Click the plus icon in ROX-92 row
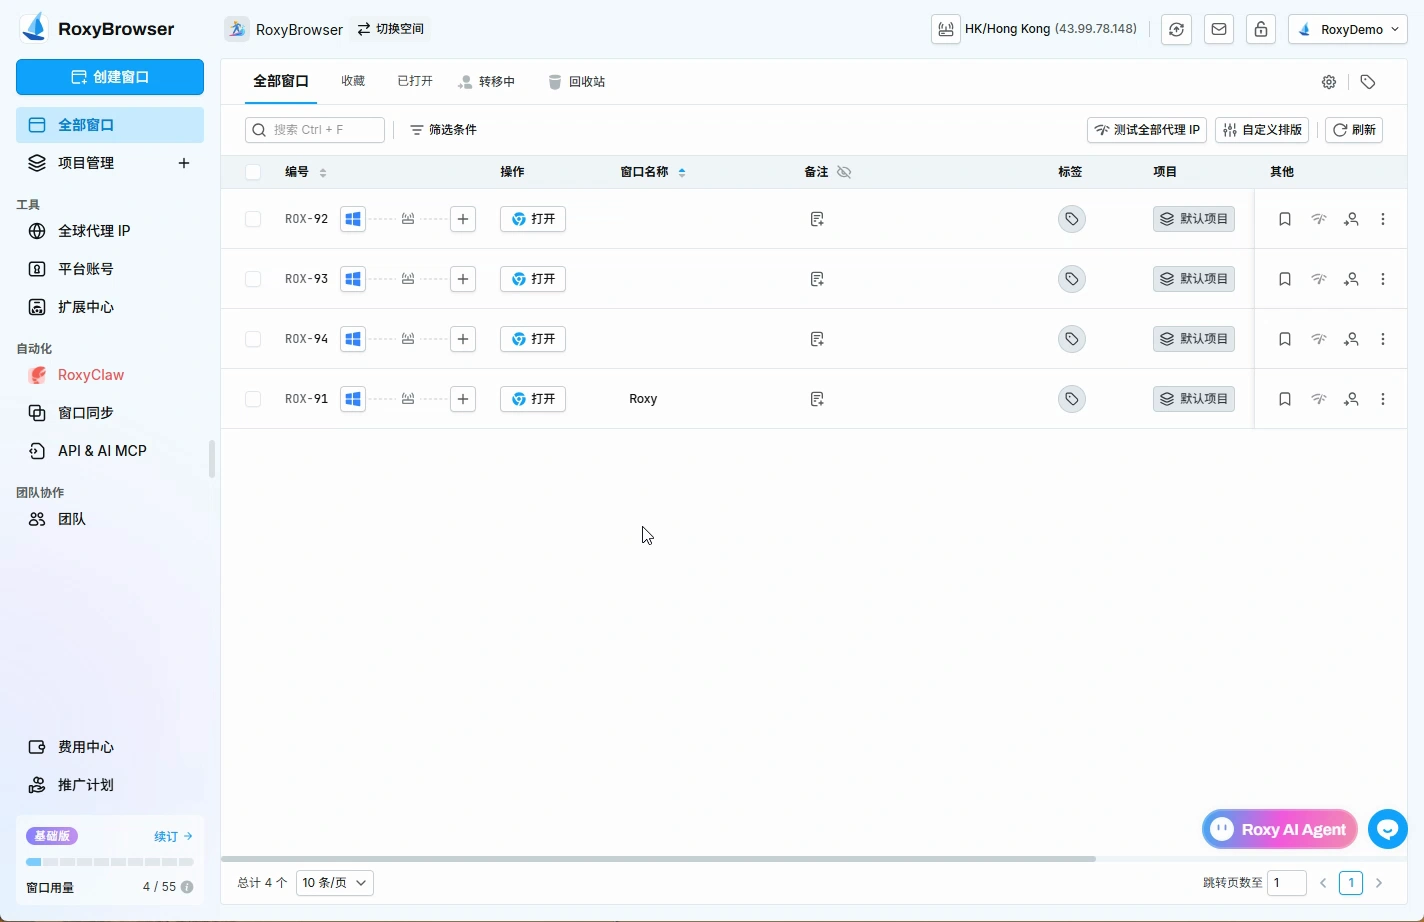The width and height of the screenshot is (1424, 922). 463,219
